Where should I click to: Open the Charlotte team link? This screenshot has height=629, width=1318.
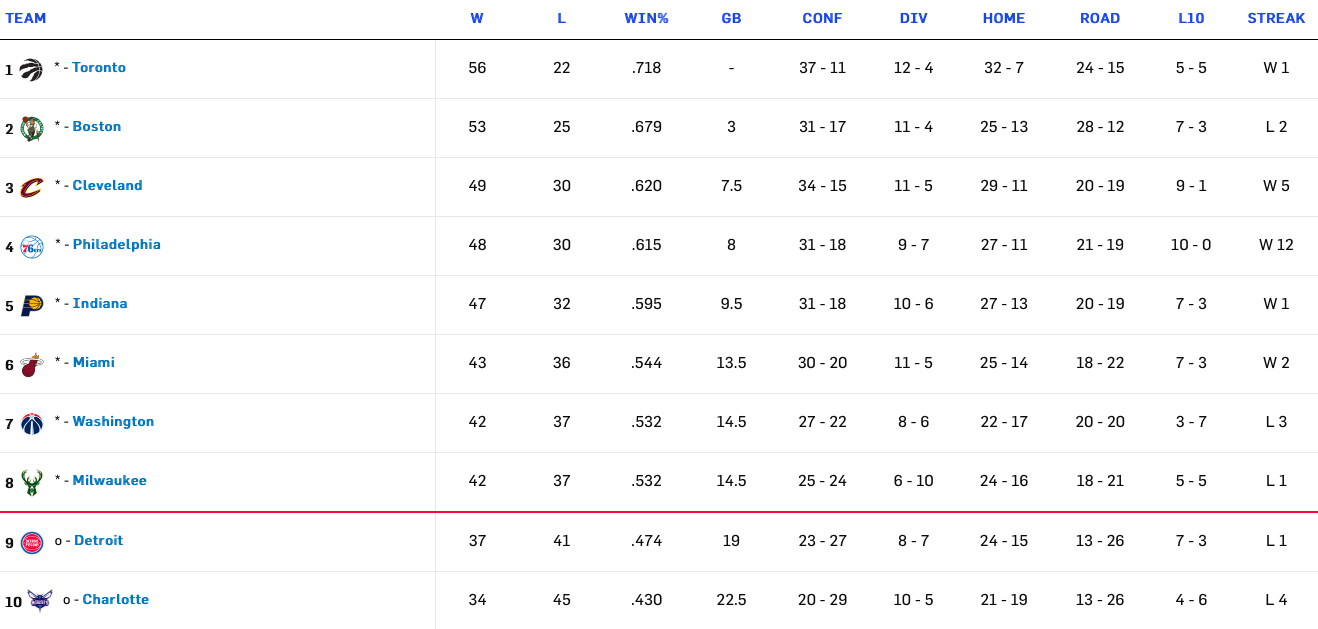tap(116, 599)
